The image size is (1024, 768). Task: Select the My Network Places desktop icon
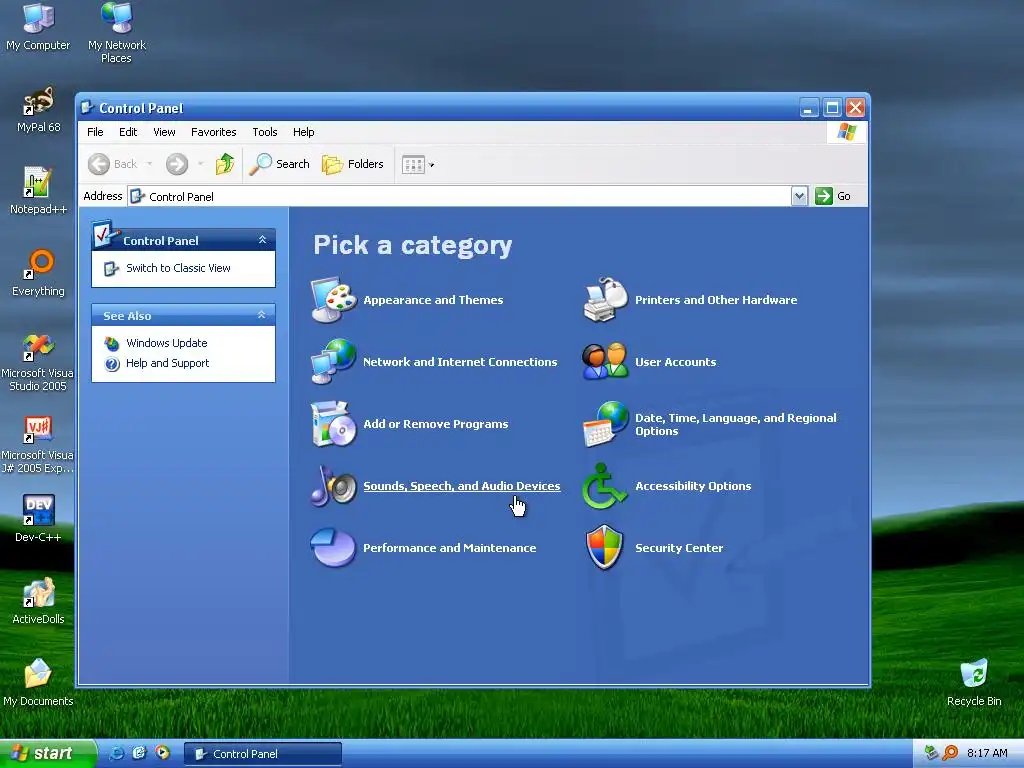(117, 33)
